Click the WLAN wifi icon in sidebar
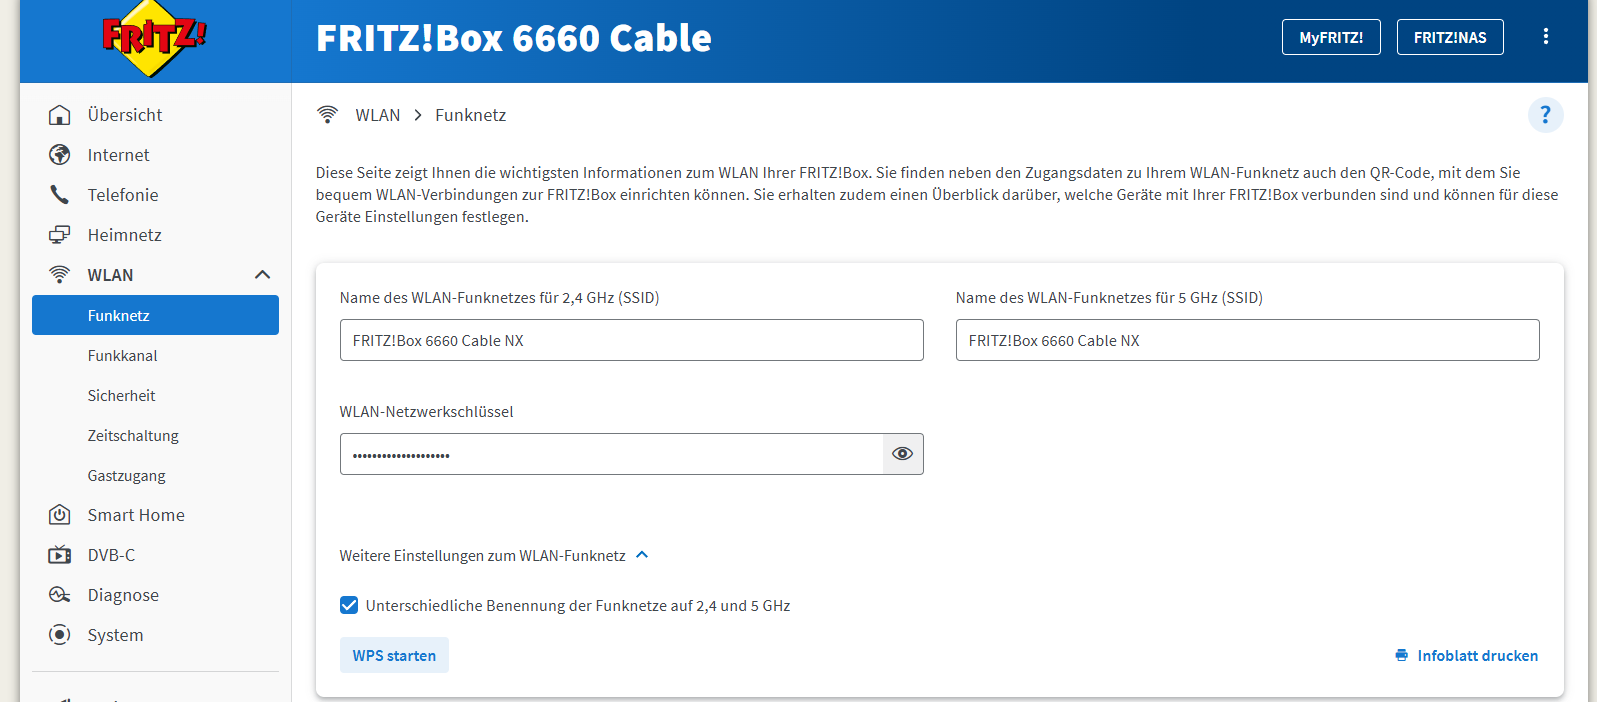The image size is (1597, 702). click(x=60, y=275)
